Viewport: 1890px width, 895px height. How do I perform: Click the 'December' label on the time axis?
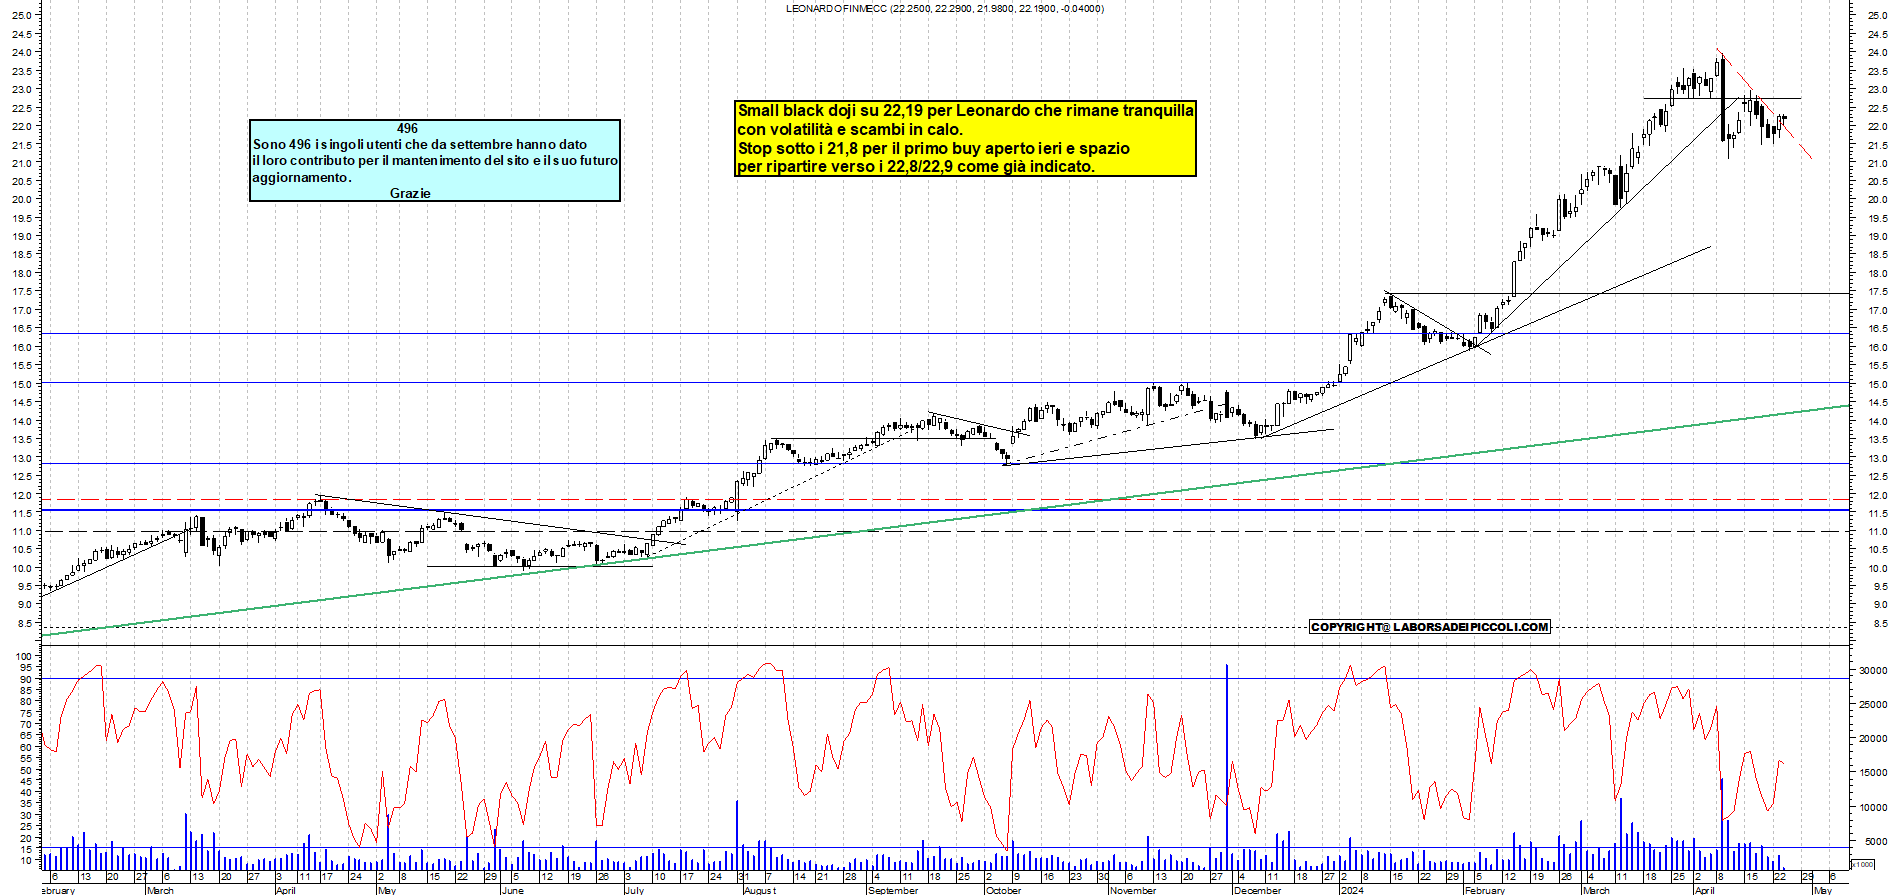pyautogui.click(x=1257, y=890)
